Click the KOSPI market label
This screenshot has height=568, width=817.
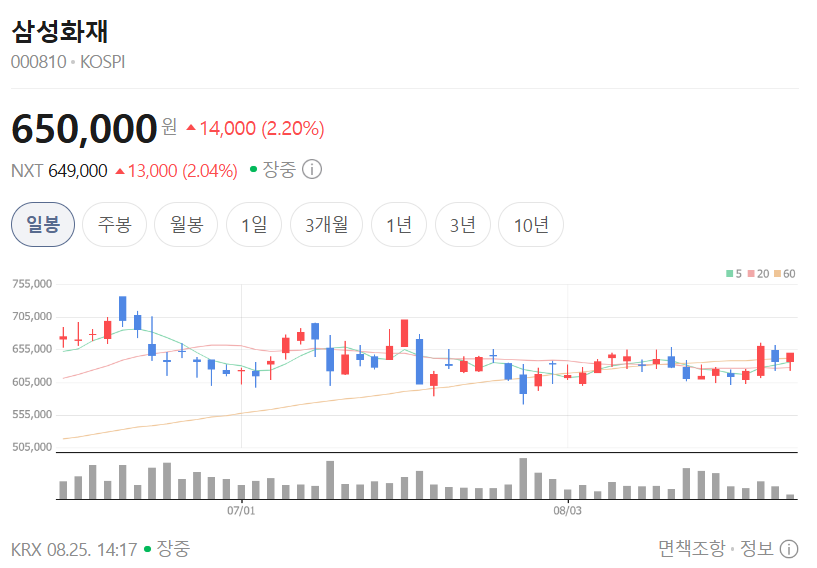coord(103,62)
